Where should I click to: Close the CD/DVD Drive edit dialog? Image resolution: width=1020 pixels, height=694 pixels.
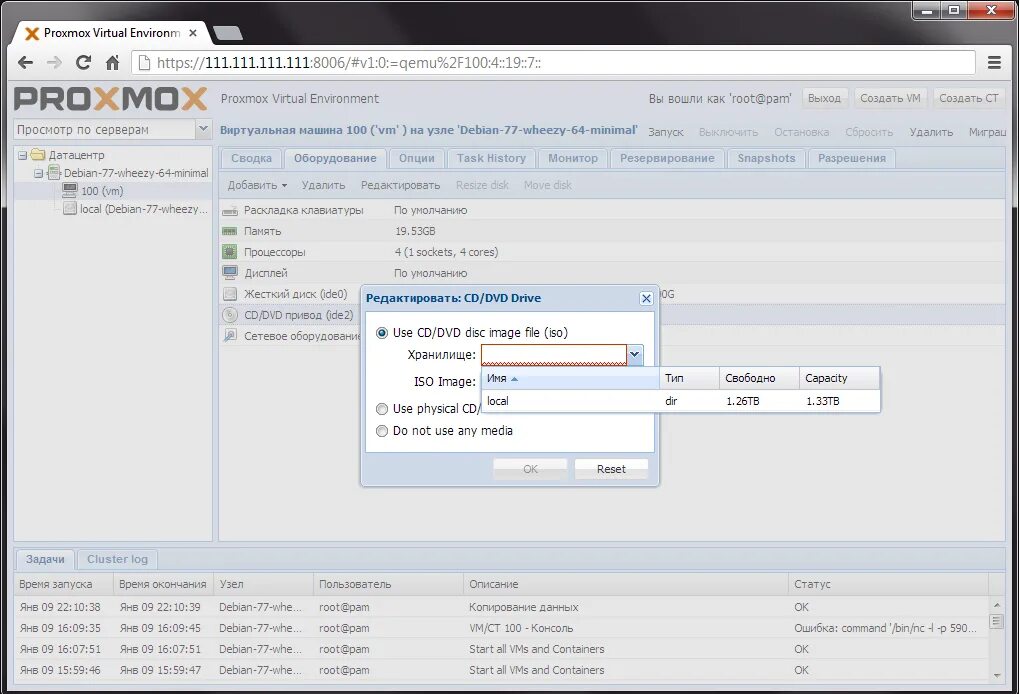pyautogui.click(x=646, y=298)
